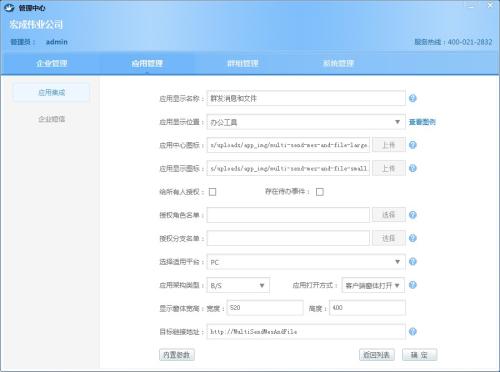Click help icon beside 应用中心图标 upload

[413, 145]
